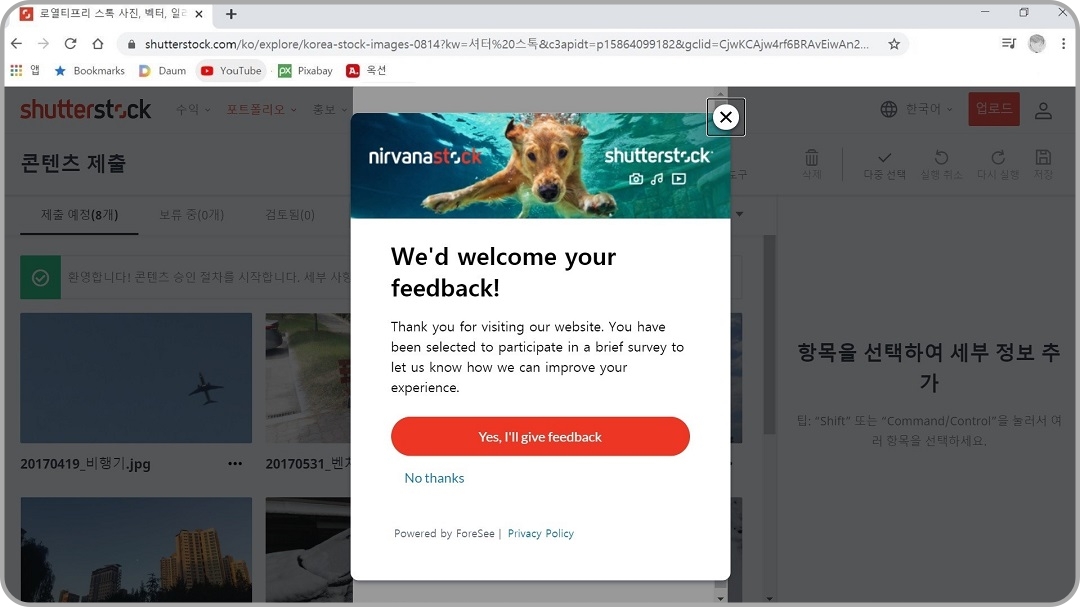This screenshot has height=607, width=1080.
Task: Click the Shutterstock logo
Action: pyautogui.click(x=85, y=109)
